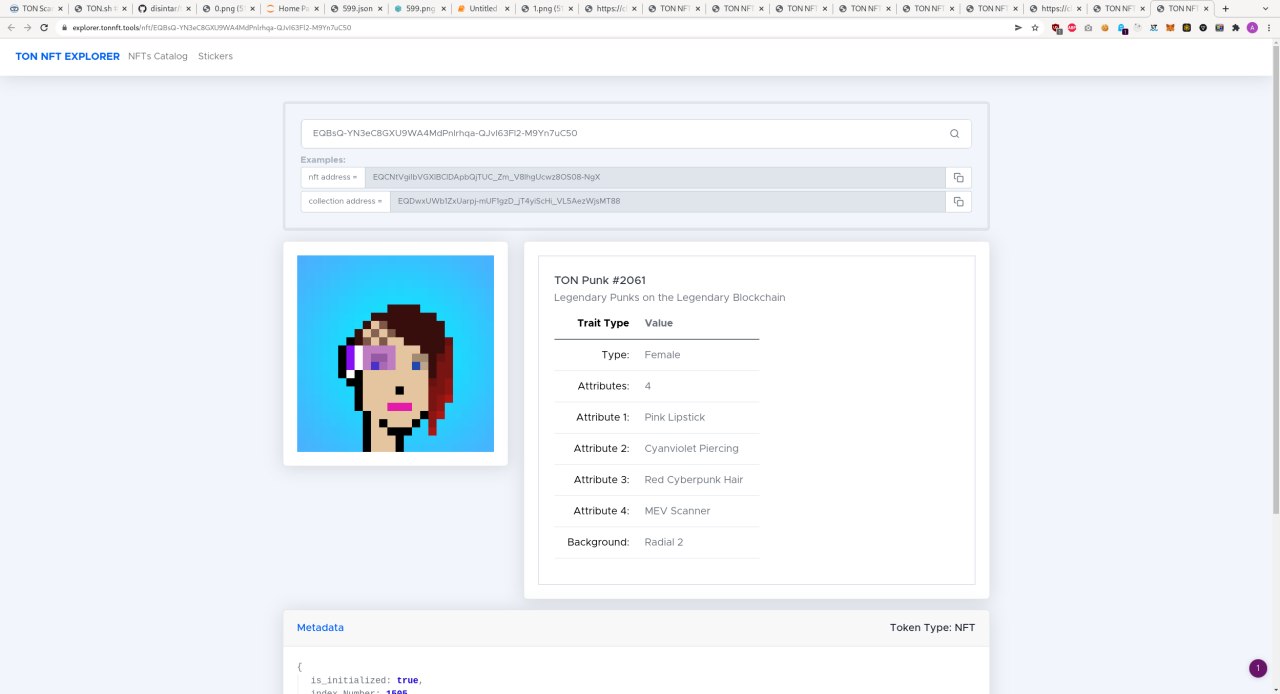Screen dimensions: 1280x694
Task: Click the "Pink Lipstick" attribute value
Action: pyautogui.click(x=675, y=417)
